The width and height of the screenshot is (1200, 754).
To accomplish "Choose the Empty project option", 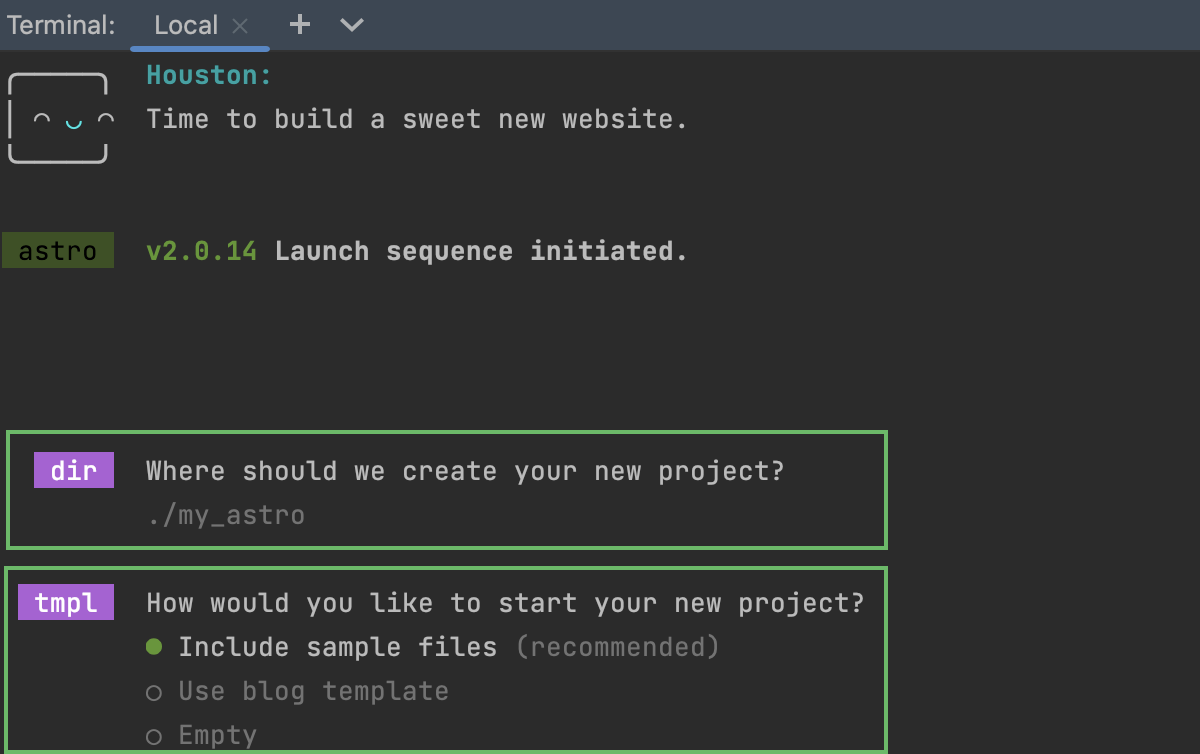I will click(x=216, y=733).
